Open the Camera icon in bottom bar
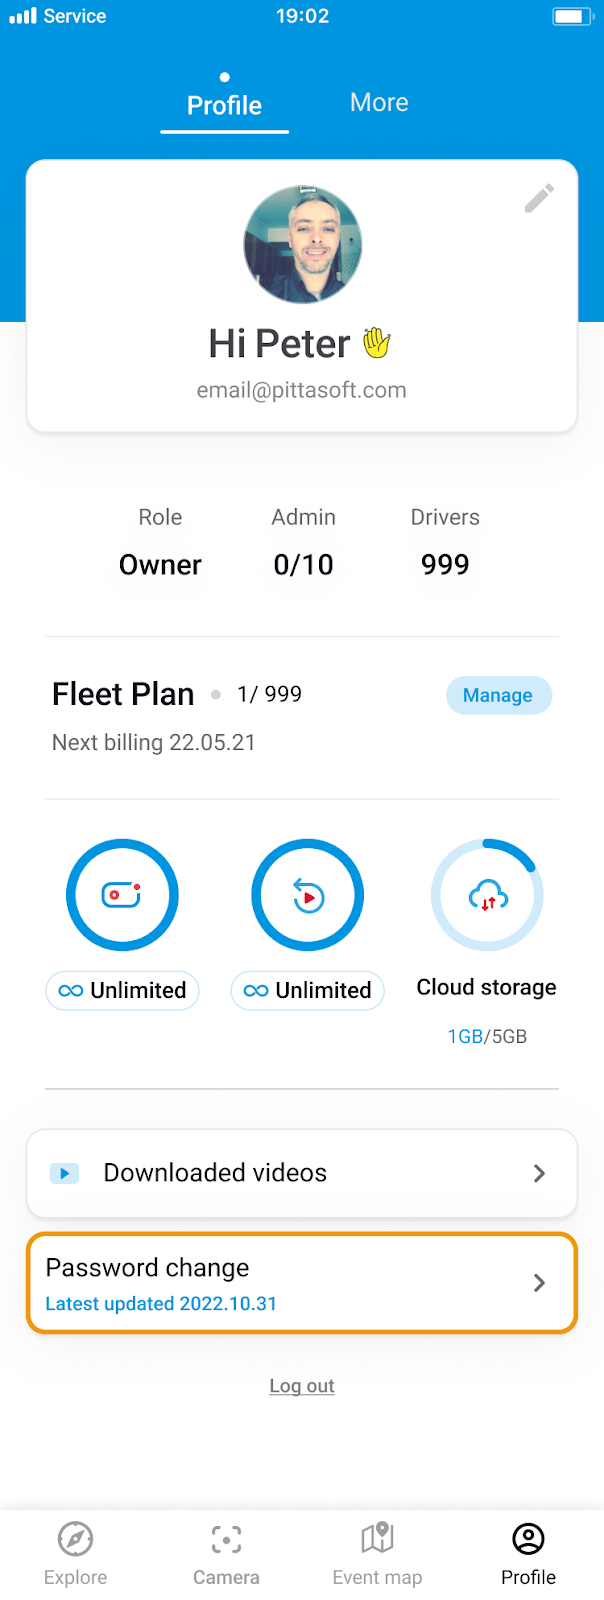This screenshot has width=604, height=1600. click(x=226, y=1539)
